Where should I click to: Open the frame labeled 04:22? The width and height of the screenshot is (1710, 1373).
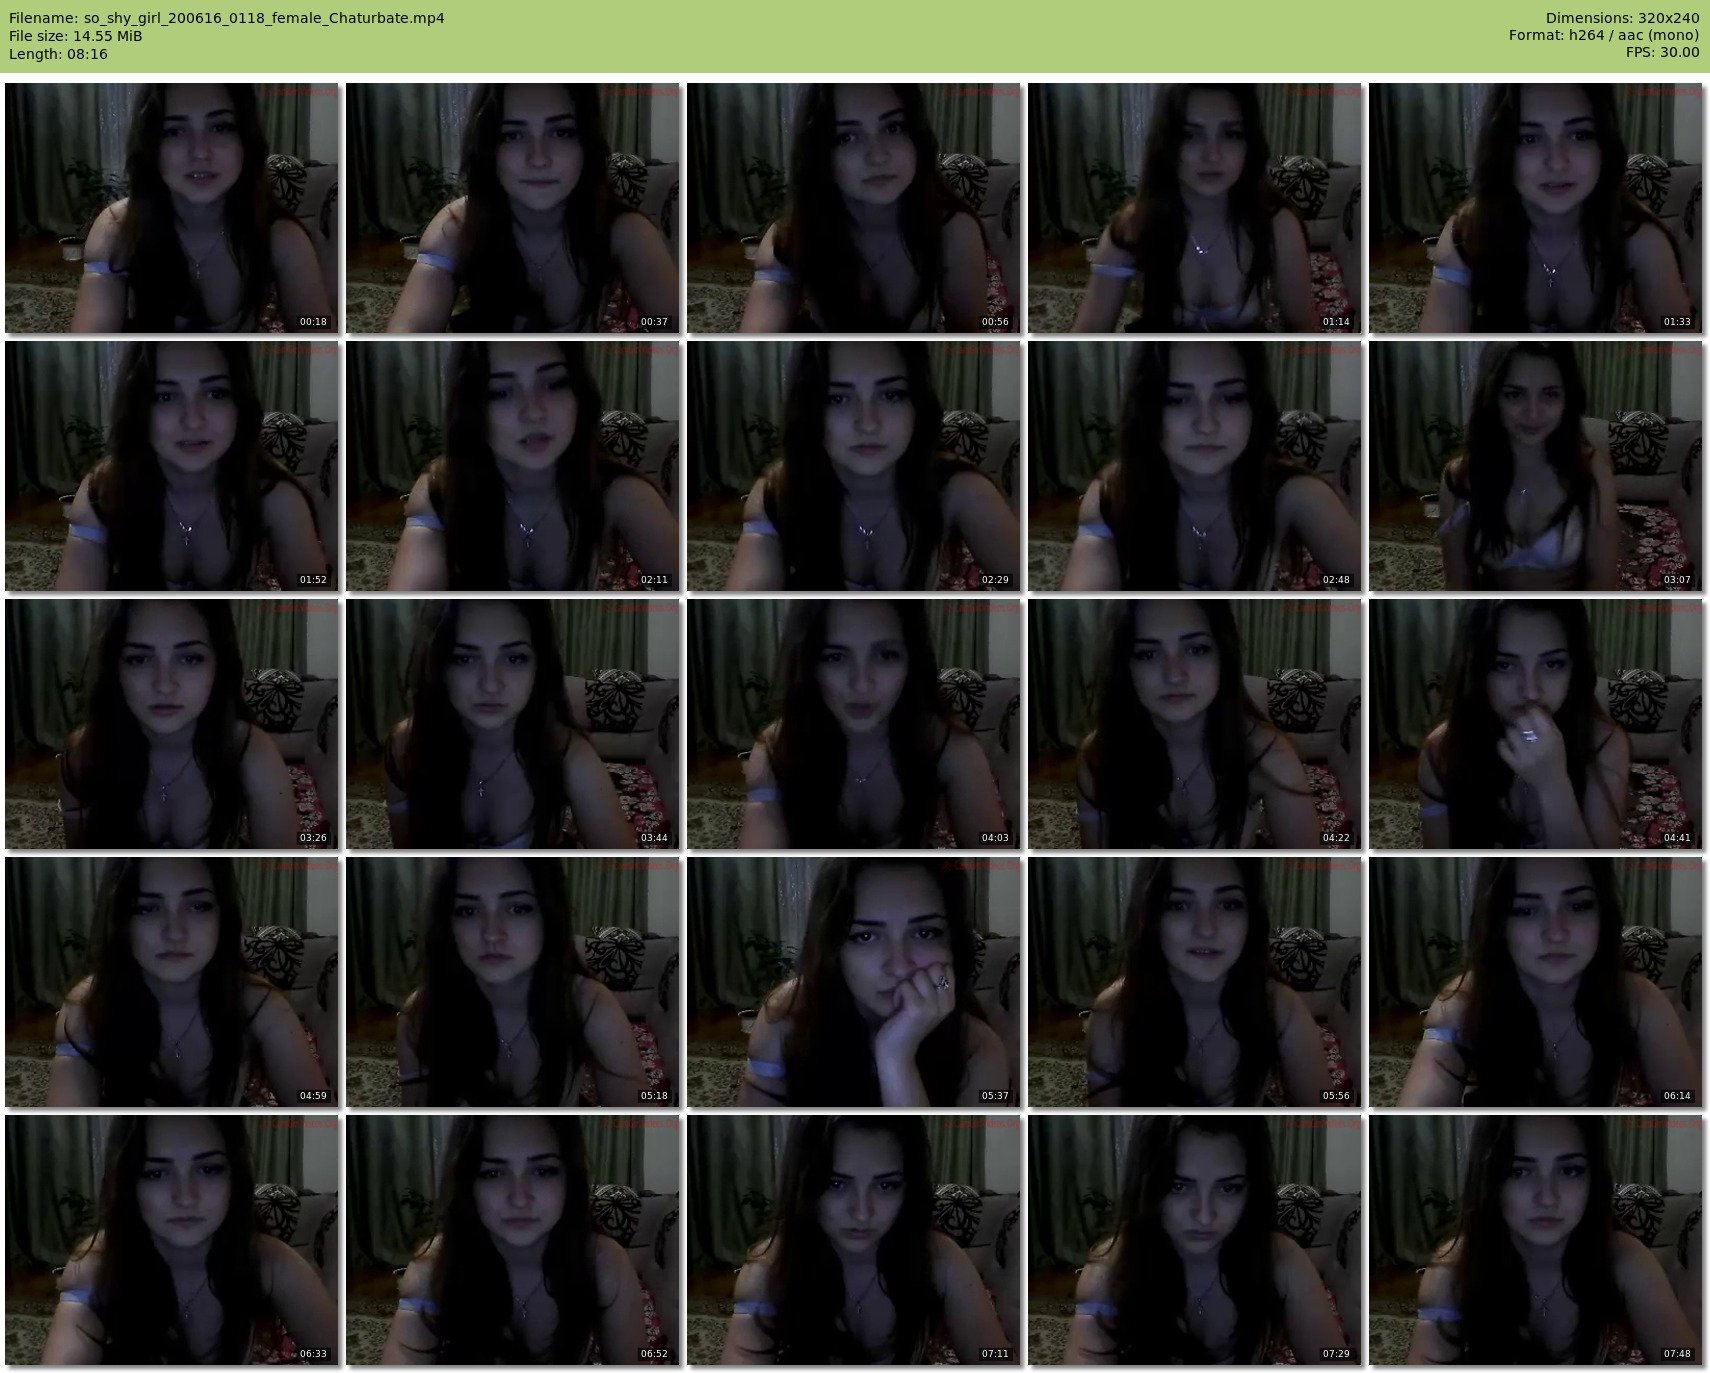pyautogui.click(x=1195, y=724)
